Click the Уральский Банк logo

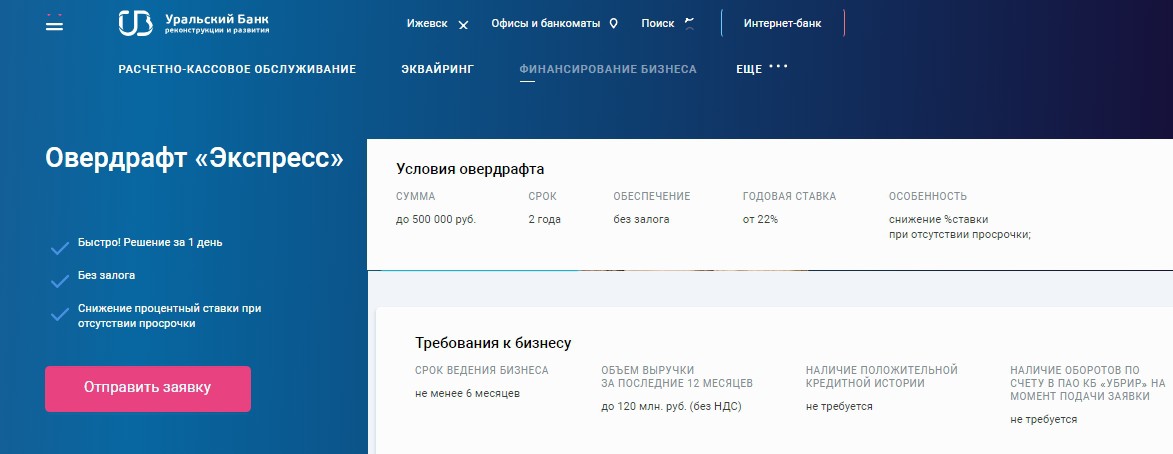194,23
